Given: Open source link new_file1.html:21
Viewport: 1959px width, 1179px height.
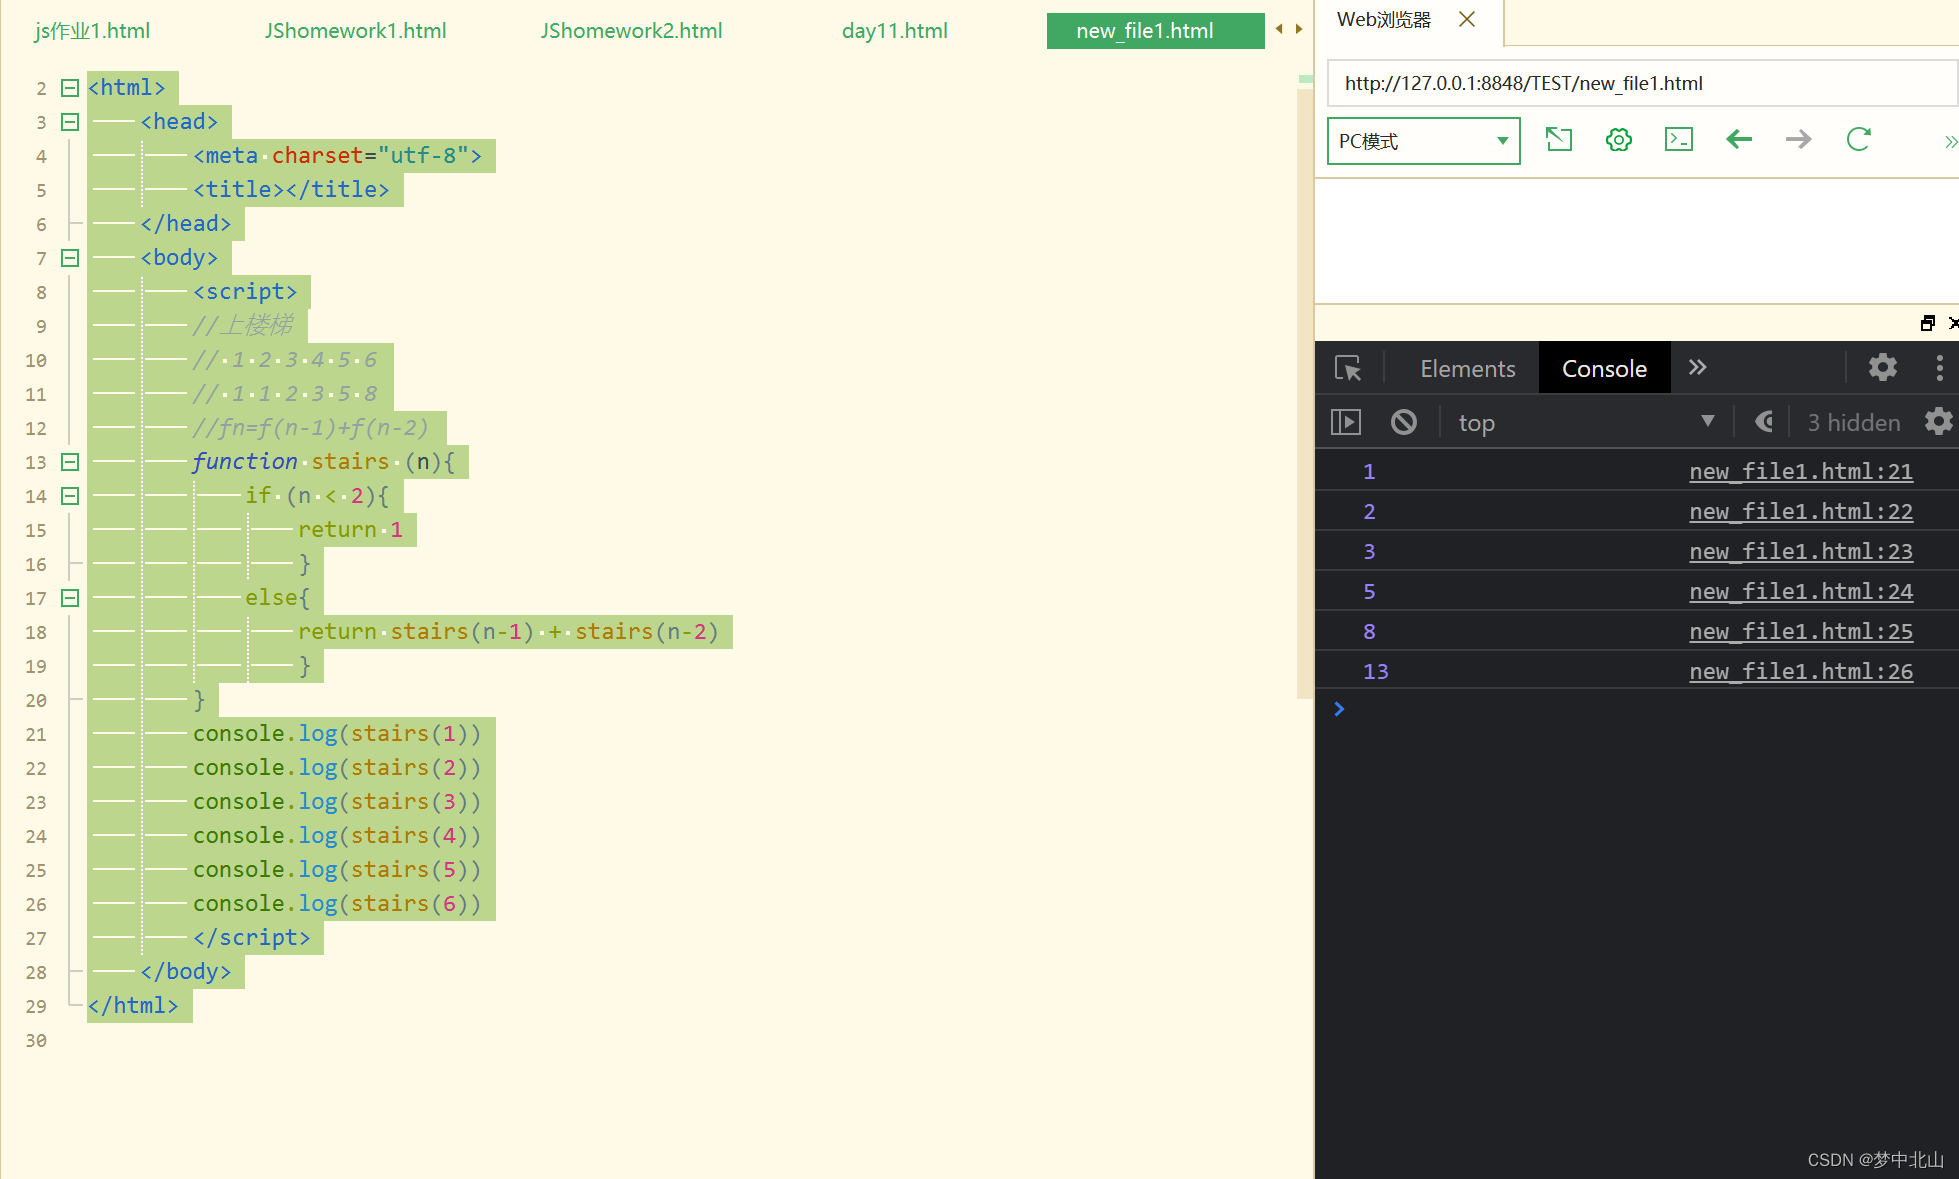Looking at the screenshot, I should pos(1801,471).
